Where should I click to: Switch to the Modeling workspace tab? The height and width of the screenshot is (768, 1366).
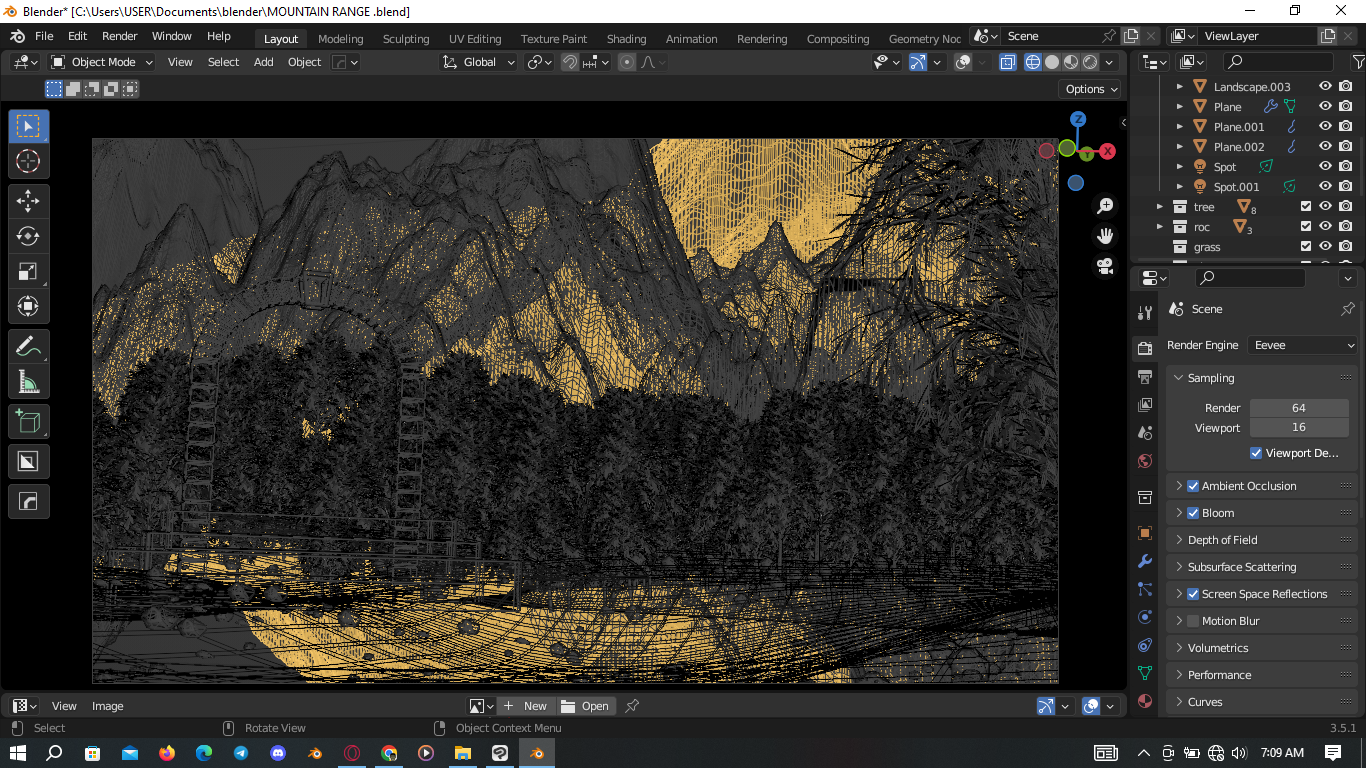(341, 39)
